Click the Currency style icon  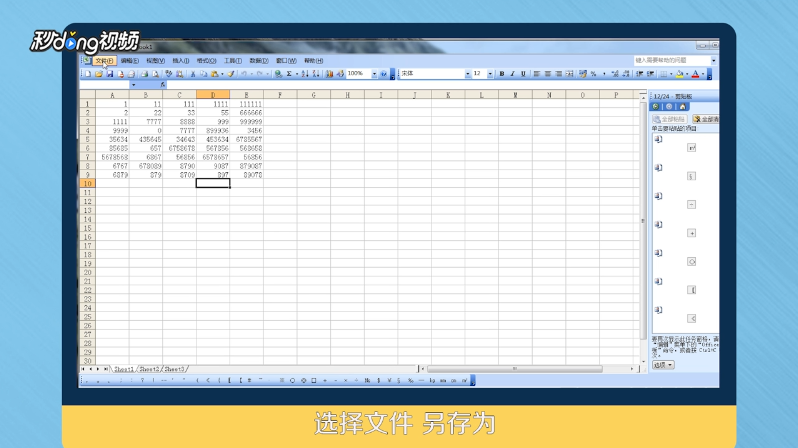[582, 74]
